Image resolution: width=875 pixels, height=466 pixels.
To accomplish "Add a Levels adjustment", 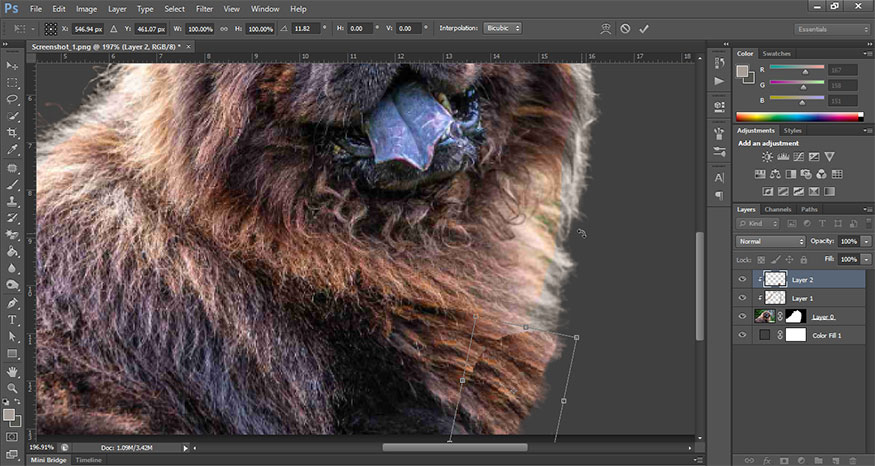I will coord(783,157).
